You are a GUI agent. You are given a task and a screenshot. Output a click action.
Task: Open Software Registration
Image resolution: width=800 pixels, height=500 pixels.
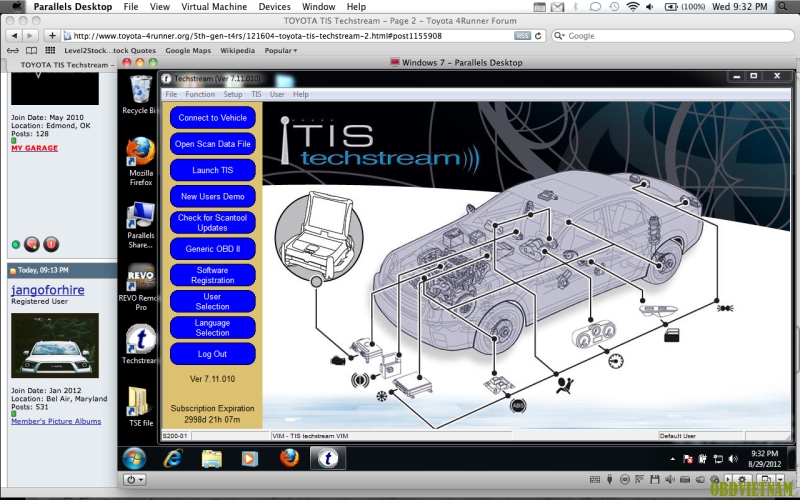212,276
